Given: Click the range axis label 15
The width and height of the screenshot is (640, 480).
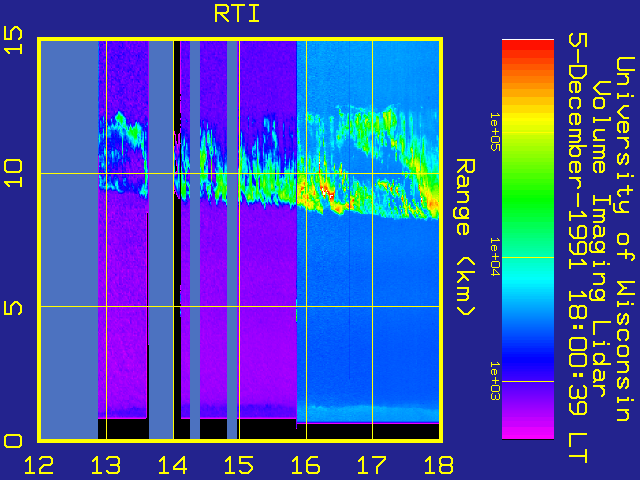Looking at the screenshot, I should pyautogui.click(x=13, y=40).
